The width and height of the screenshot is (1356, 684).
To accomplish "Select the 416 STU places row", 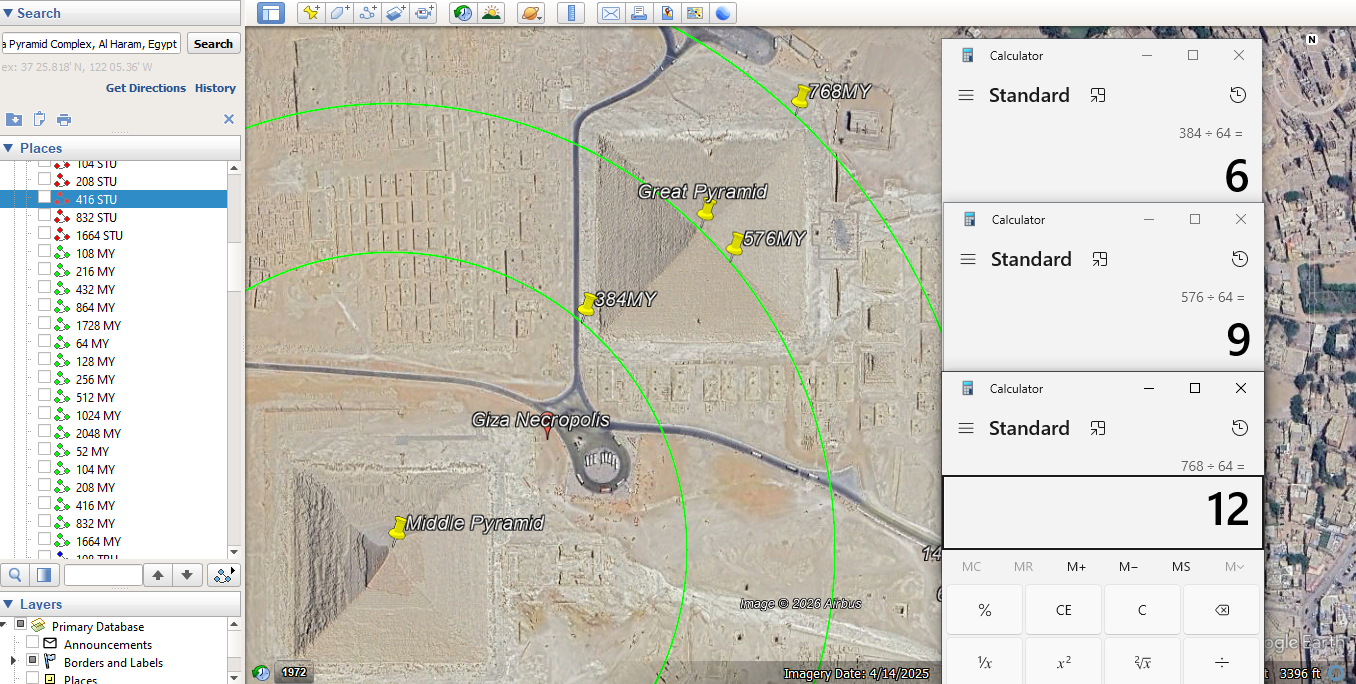I will 113,199.
